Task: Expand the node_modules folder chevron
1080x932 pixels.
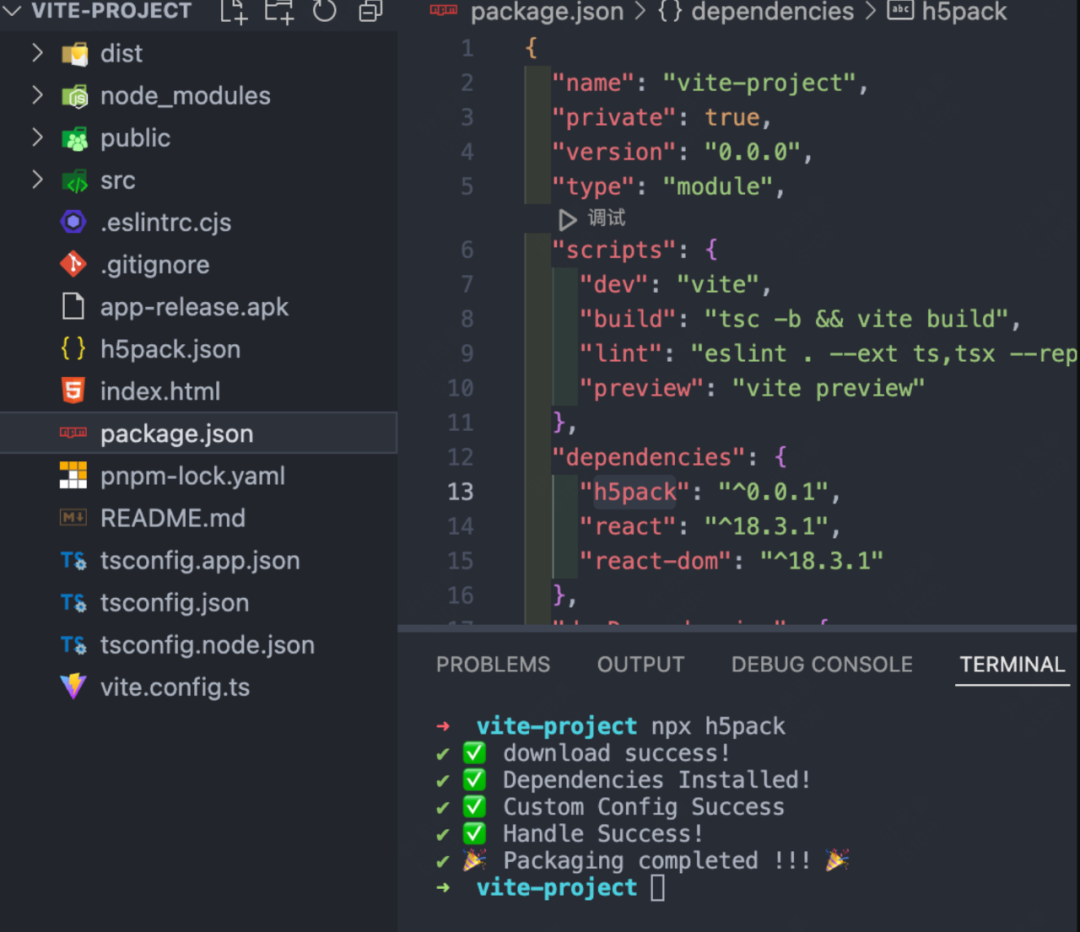Action: [37, 95]
